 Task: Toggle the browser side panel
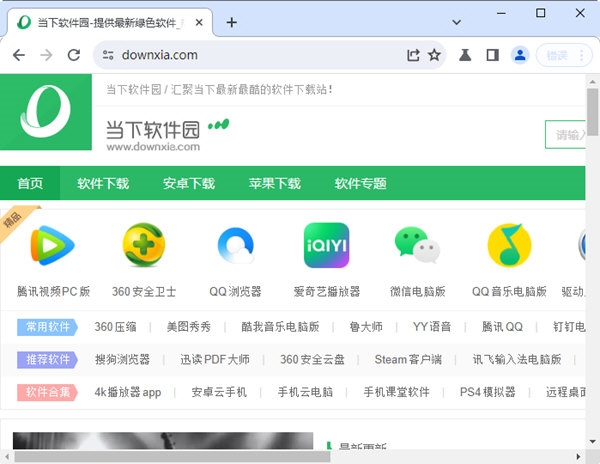pyautogui.click(x=492, y=55)
